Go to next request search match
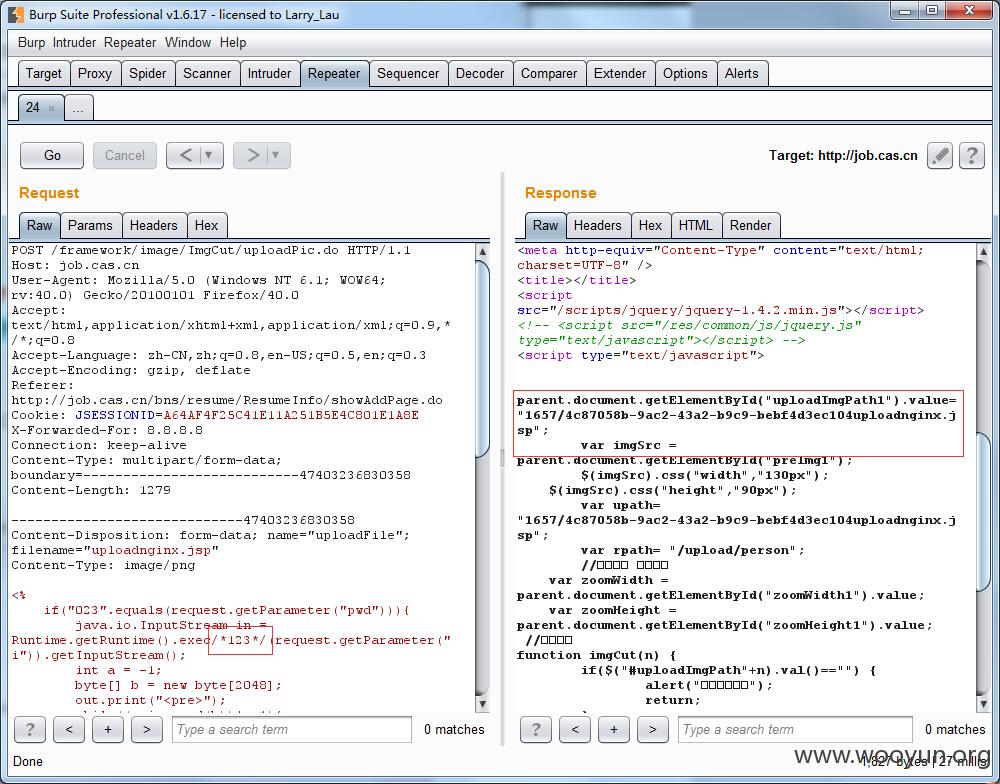 click(x=147, y=729)
